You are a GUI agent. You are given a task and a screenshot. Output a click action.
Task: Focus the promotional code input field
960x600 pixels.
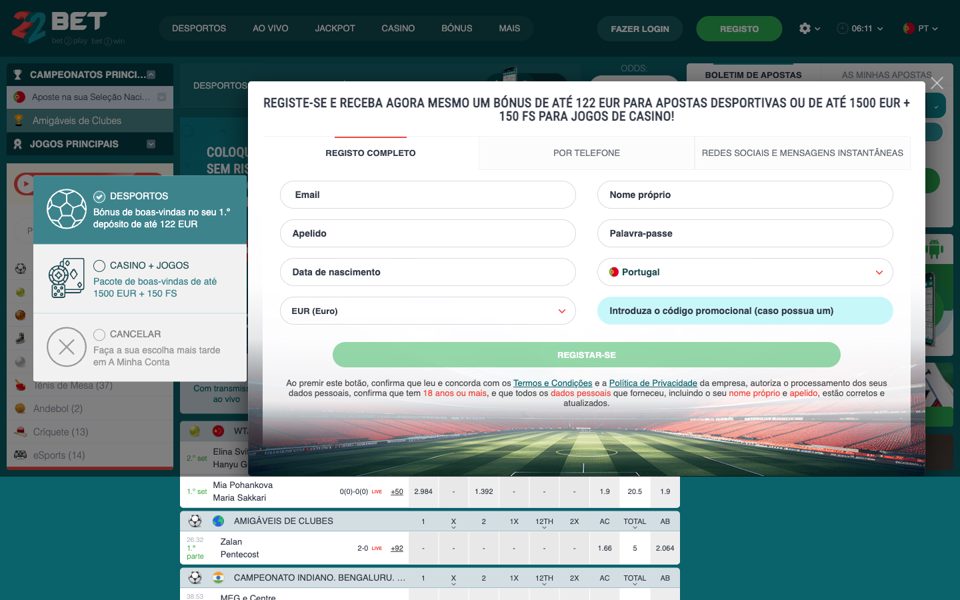[744, 311]
